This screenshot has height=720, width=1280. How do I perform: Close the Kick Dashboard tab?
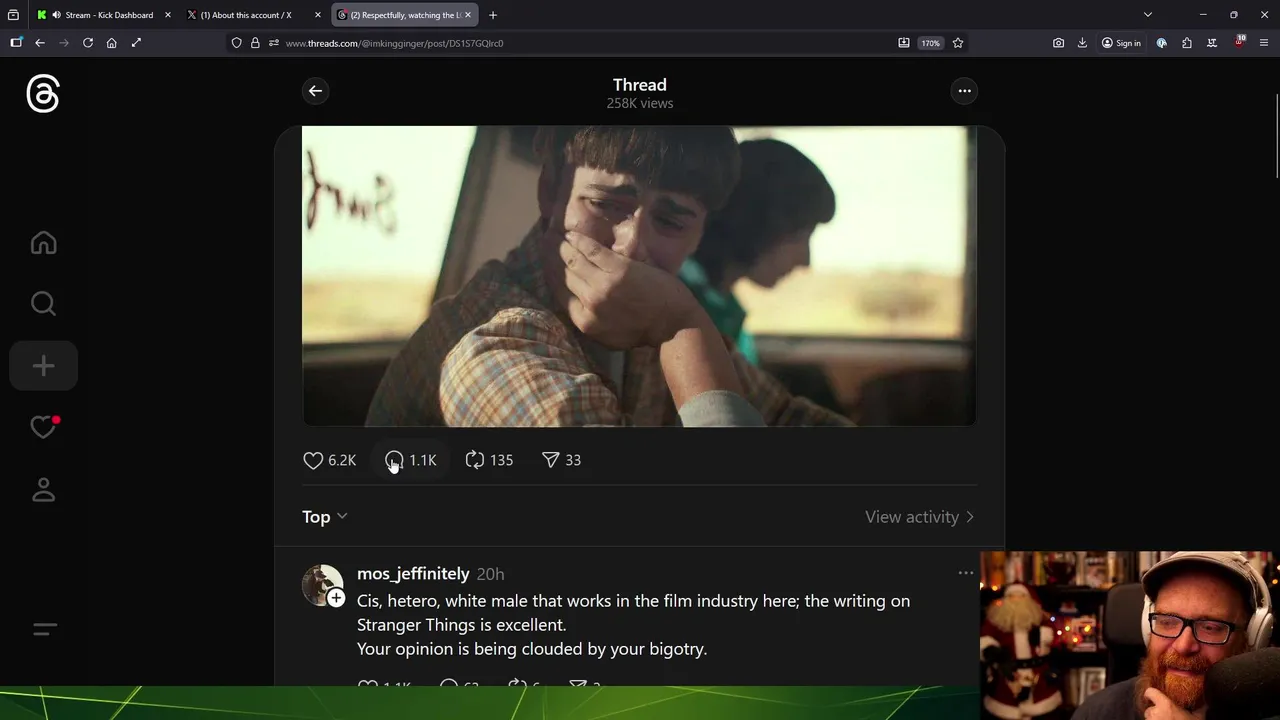click(x=167, y=15)
